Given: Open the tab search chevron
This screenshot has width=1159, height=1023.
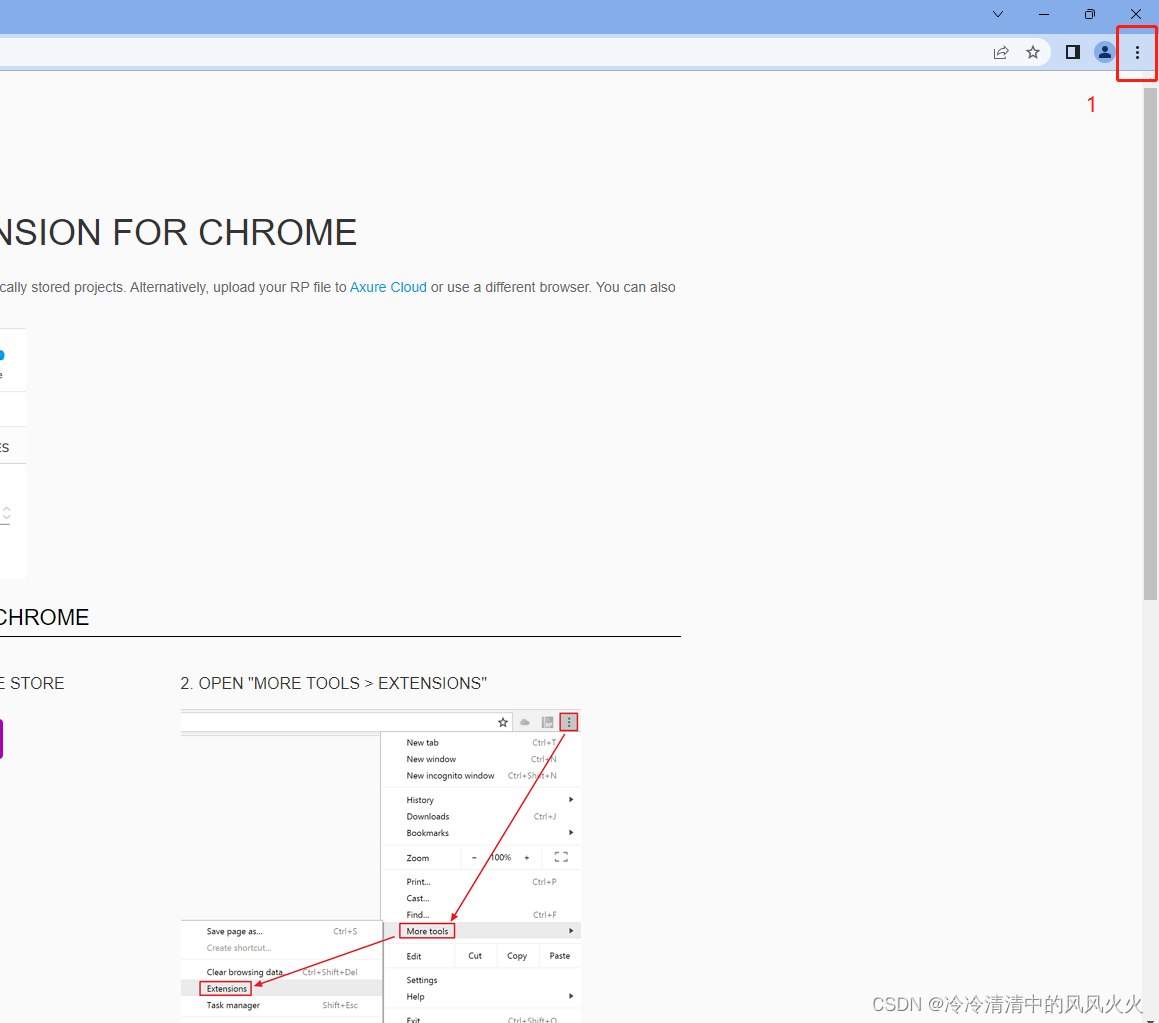Looking at the screenshot, I should tap(997, 14).
